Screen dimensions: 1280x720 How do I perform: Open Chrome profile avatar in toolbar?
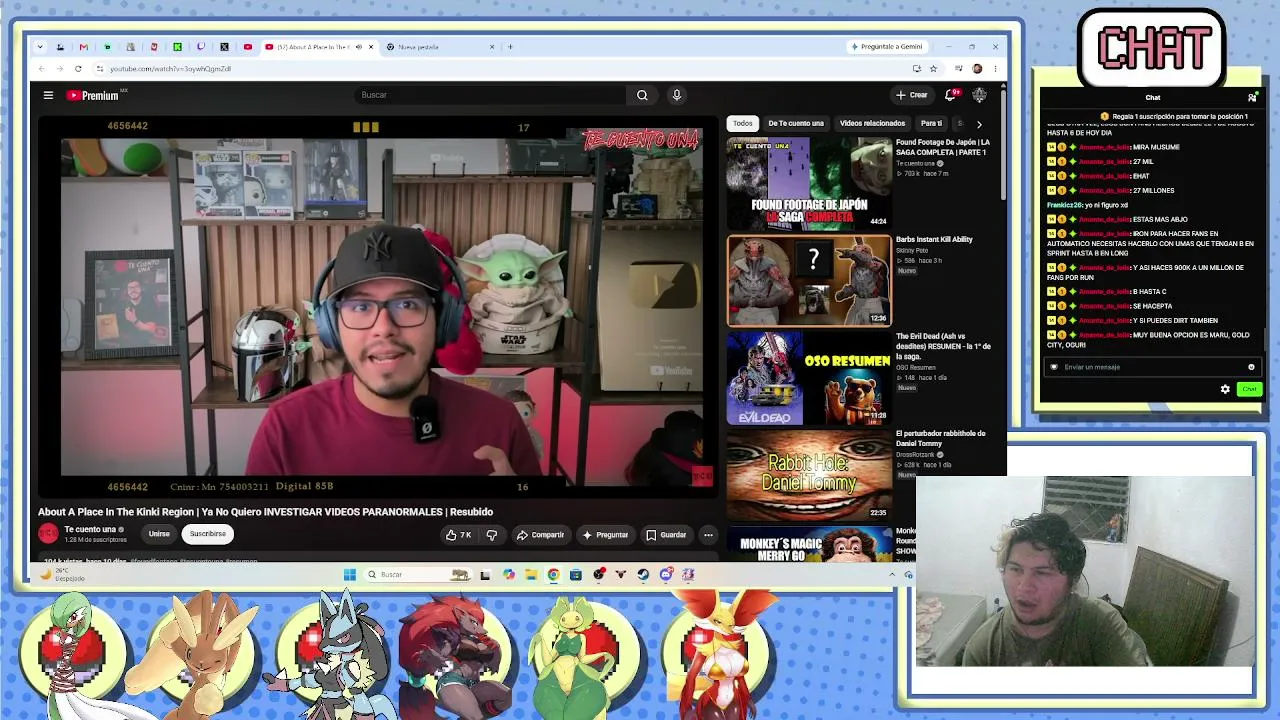click(977, 69)
